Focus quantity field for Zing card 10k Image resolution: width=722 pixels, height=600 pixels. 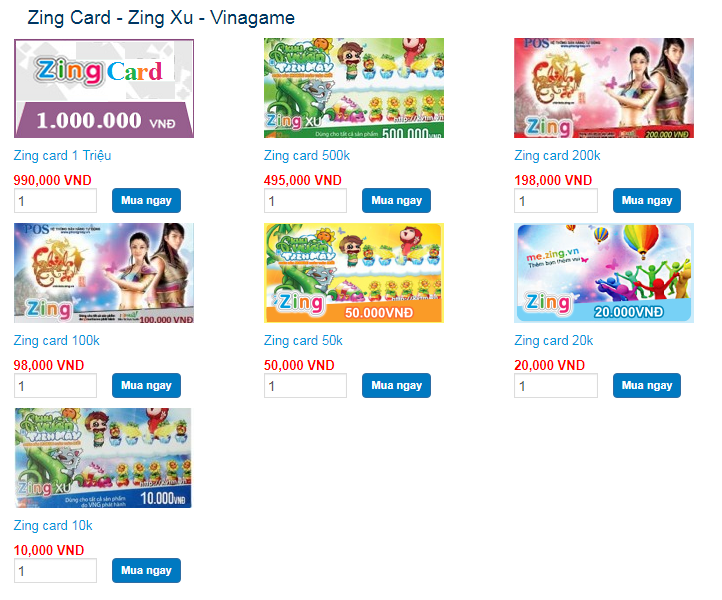(55, 571)
